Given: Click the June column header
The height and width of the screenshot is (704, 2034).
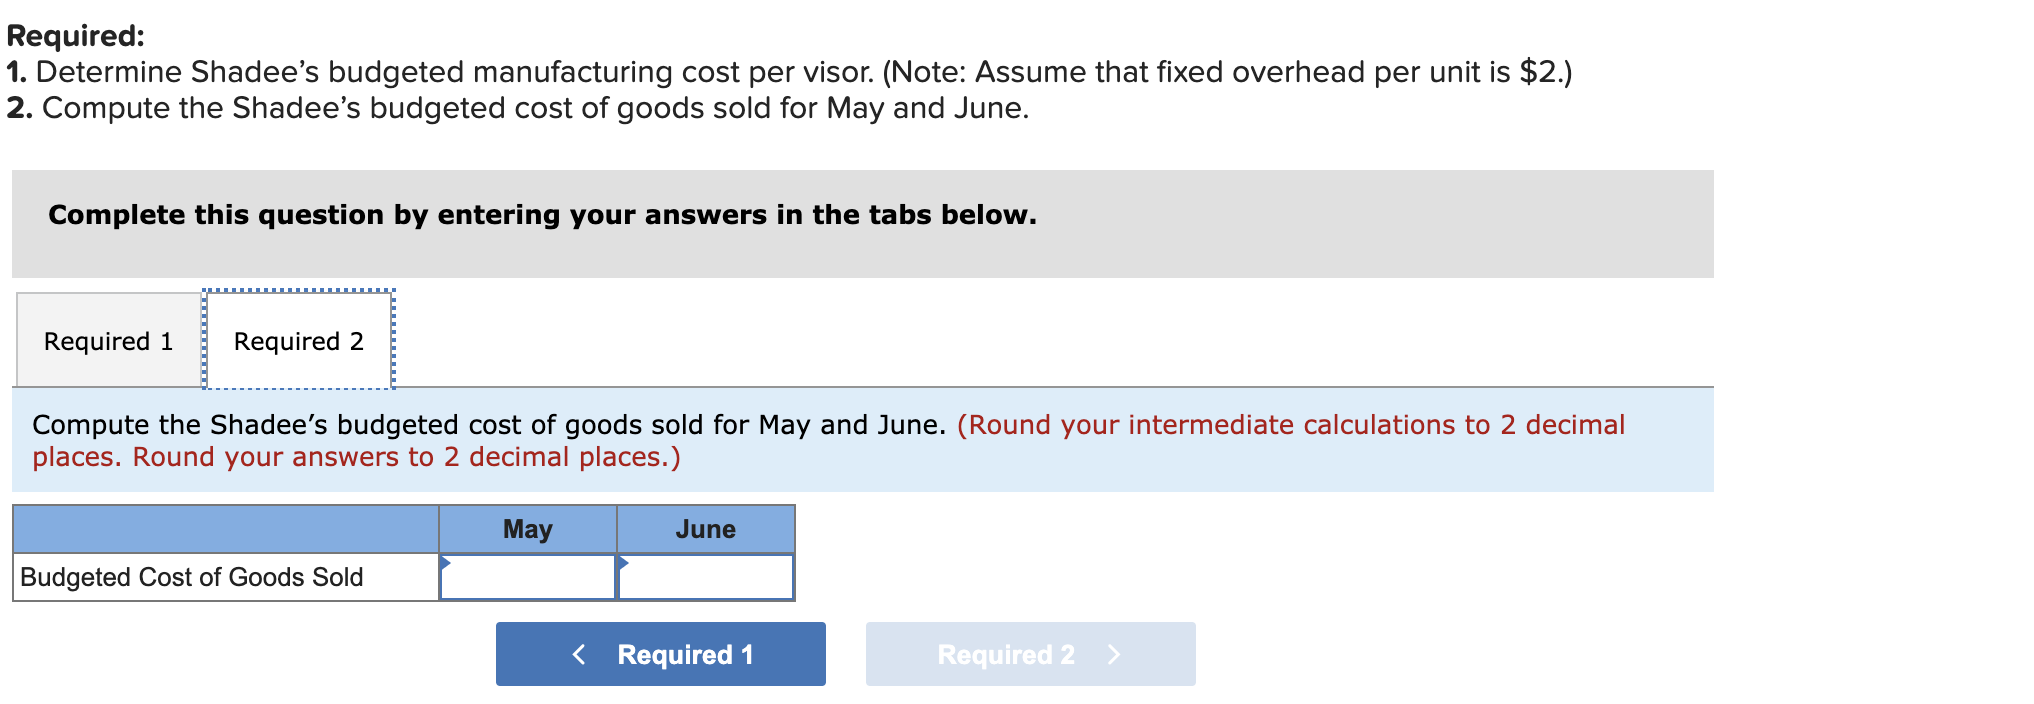Looking at the screenshot, I should tap(705, 529).
